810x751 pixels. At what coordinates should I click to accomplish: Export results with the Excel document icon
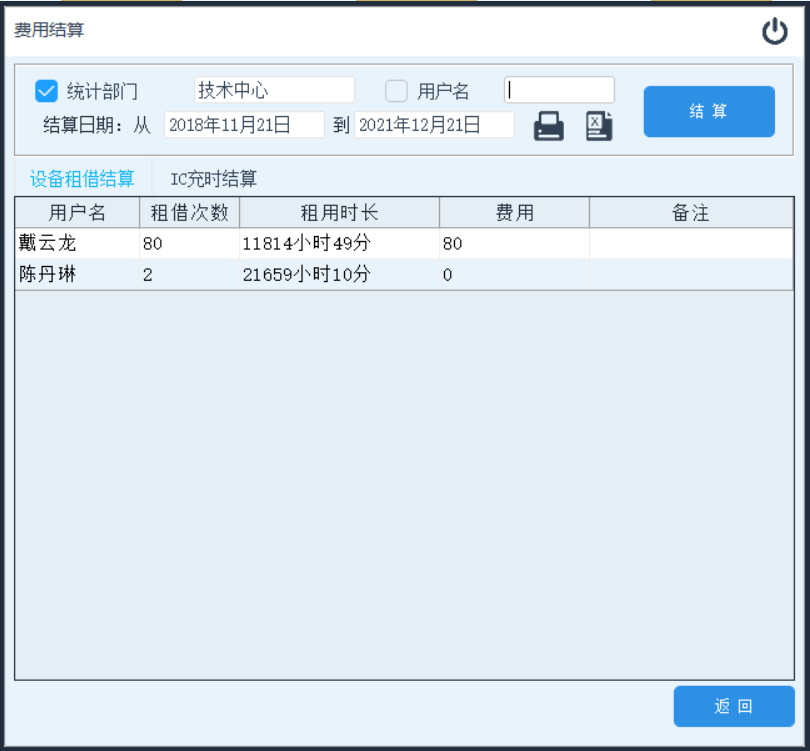[598, 126]
